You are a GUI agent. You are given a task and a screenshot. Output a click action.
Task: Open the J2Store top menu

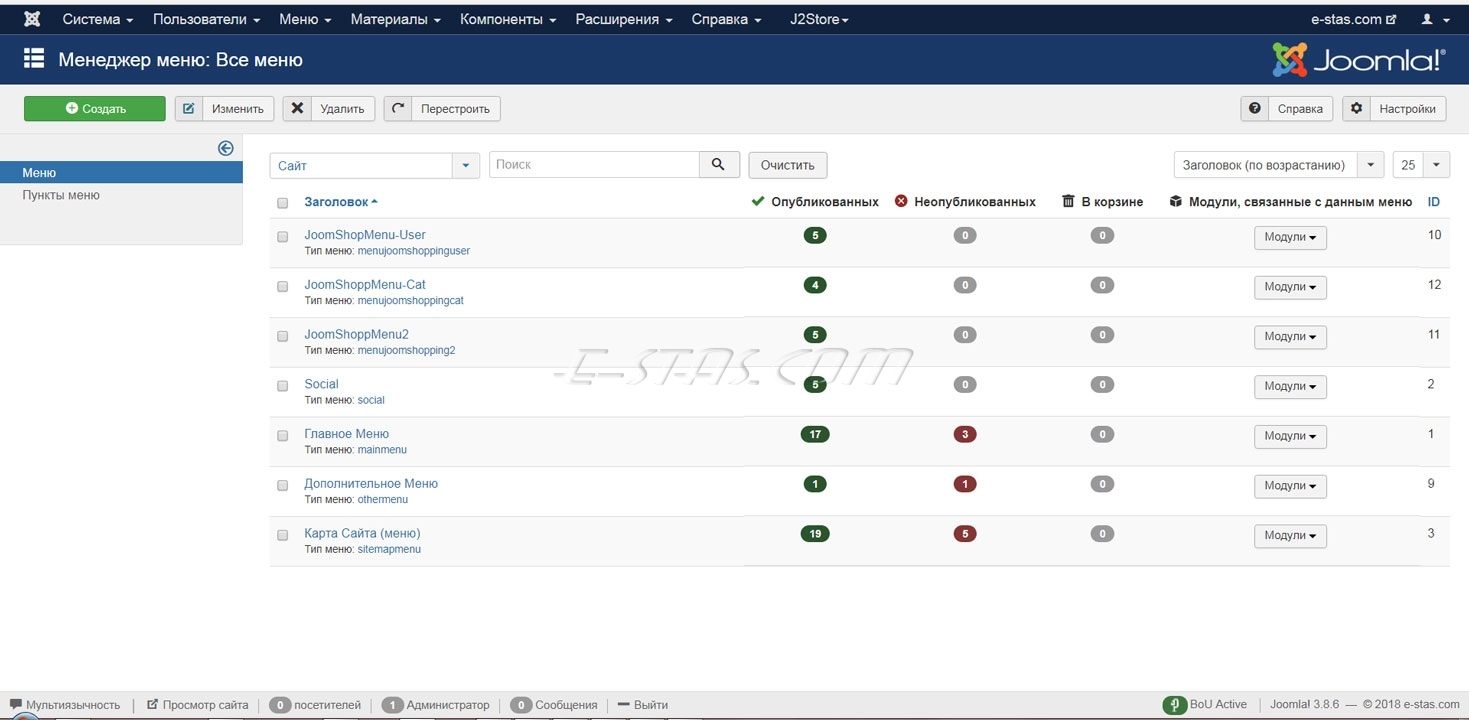click(x=819, y=19)
